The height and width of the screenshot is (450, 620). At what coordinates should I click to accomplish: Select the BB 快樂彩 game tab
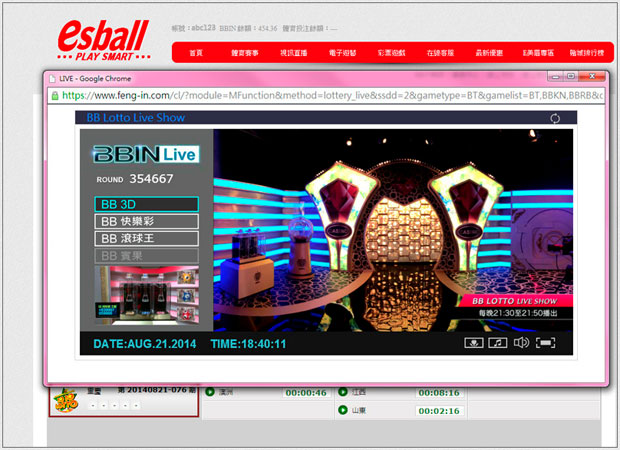coord(147,221)
